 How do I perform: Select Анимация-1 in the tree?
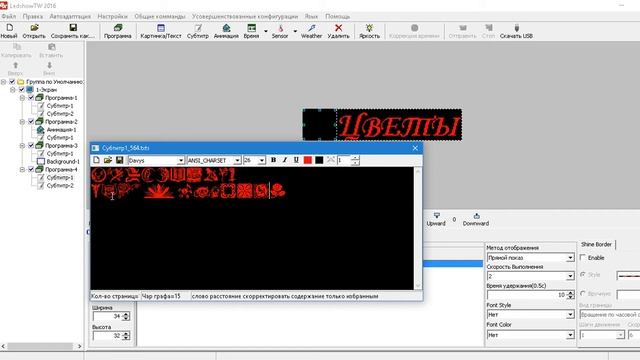[61, 130]
